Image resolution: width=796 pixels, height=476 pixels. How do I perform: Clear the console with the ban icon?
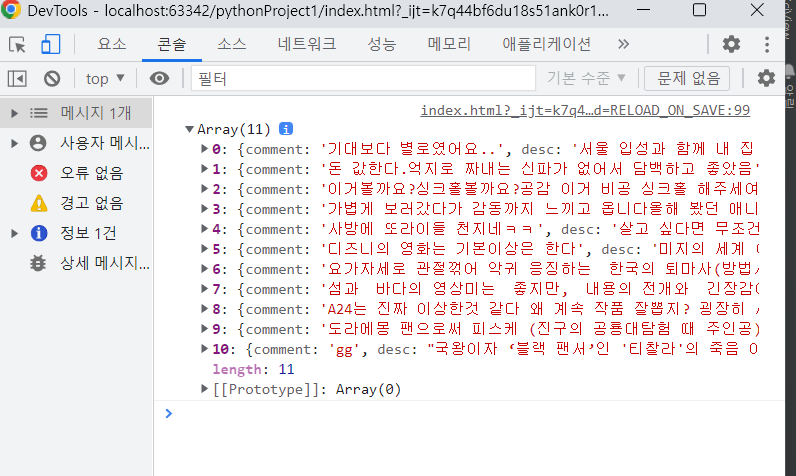pos(52,79)
